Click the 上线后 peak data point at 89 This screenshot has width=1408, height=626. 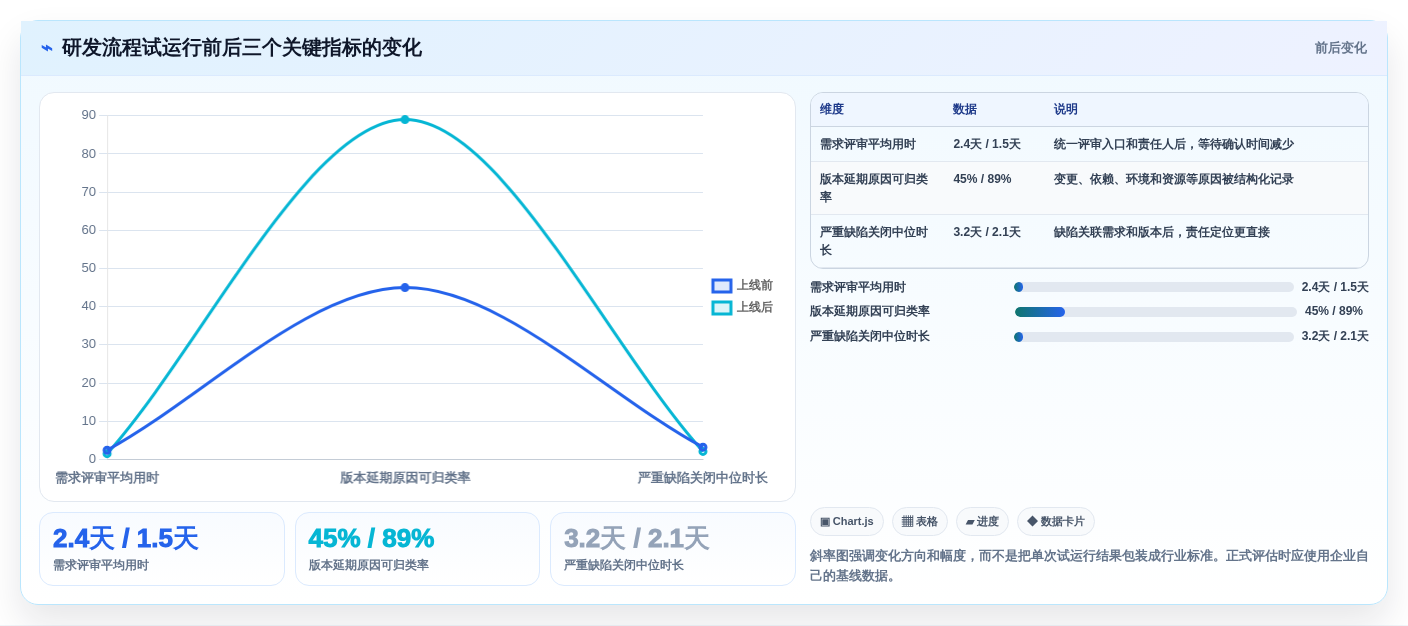click(x=405, y=120)
